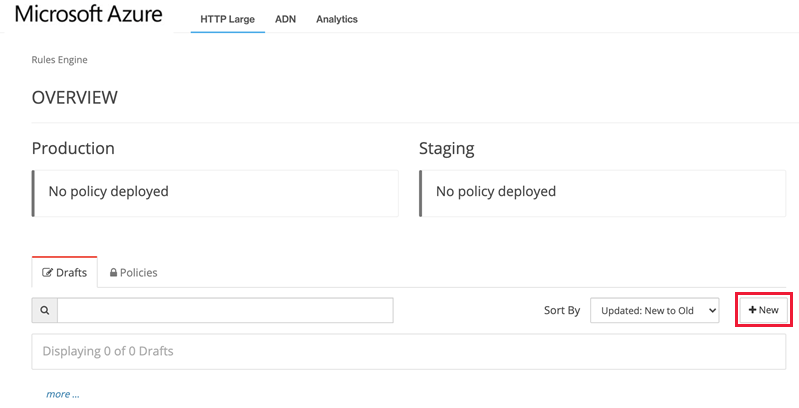Screen dimensions: 799x408
Task: Click the Microsoft Azure logo
Action: [89, 14]
